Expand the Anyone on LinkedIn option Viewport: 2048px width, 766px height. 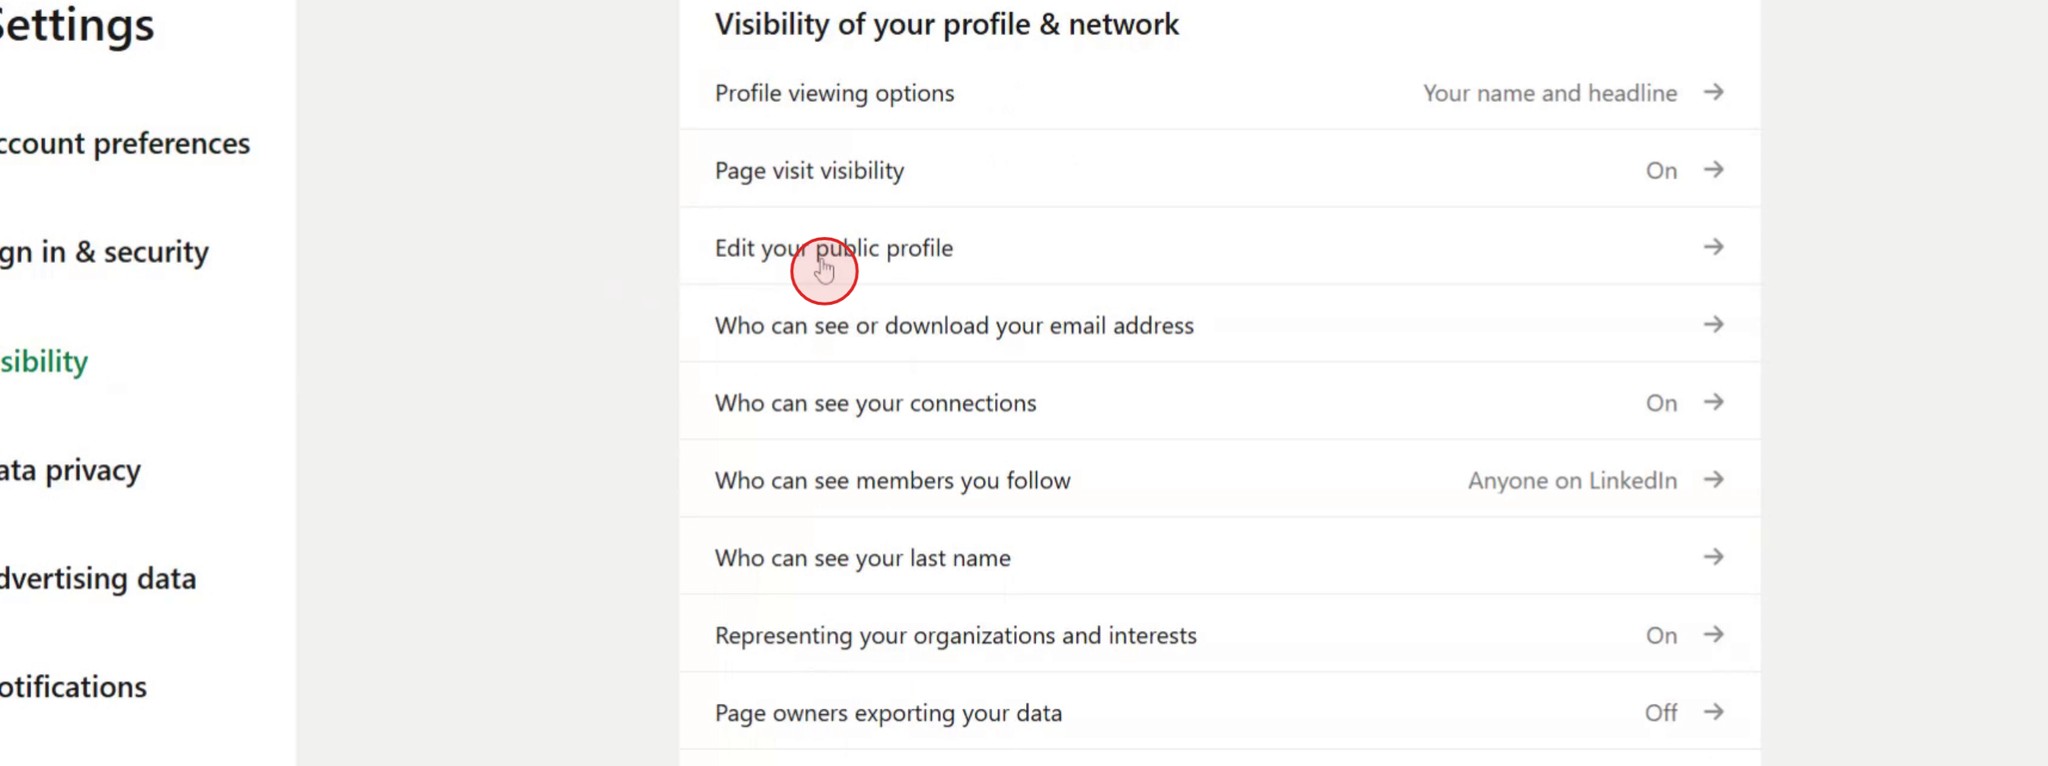coord(1572,479)
